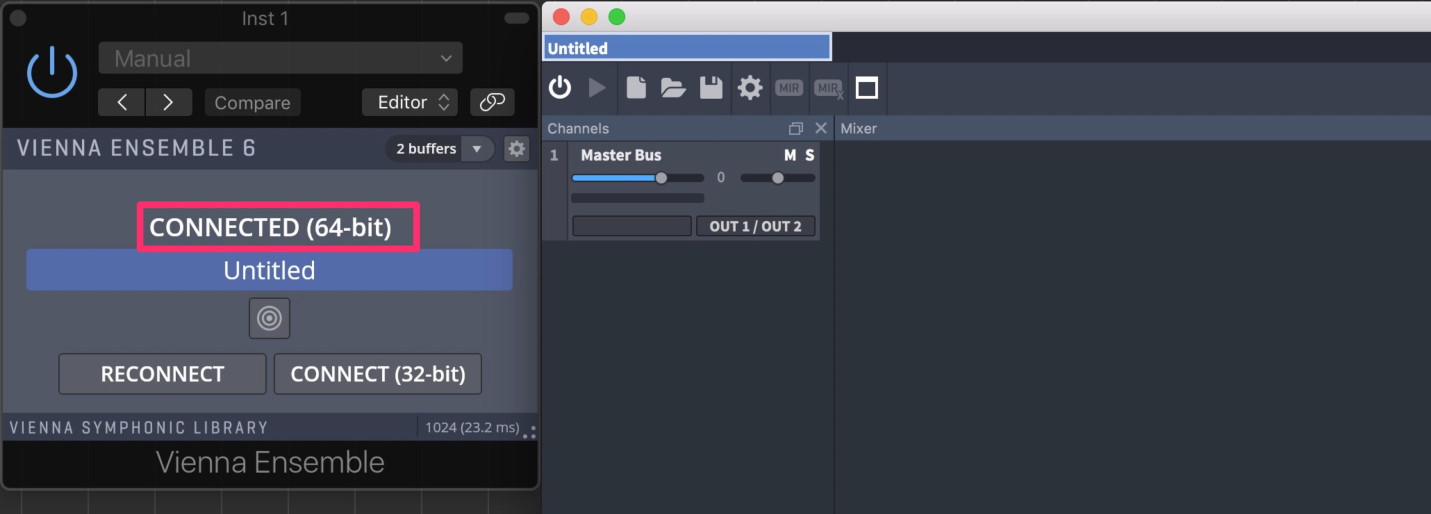Solo the Master Bus channel
The height and width of the screenshot is (514, 1431).
pos(810,155)
